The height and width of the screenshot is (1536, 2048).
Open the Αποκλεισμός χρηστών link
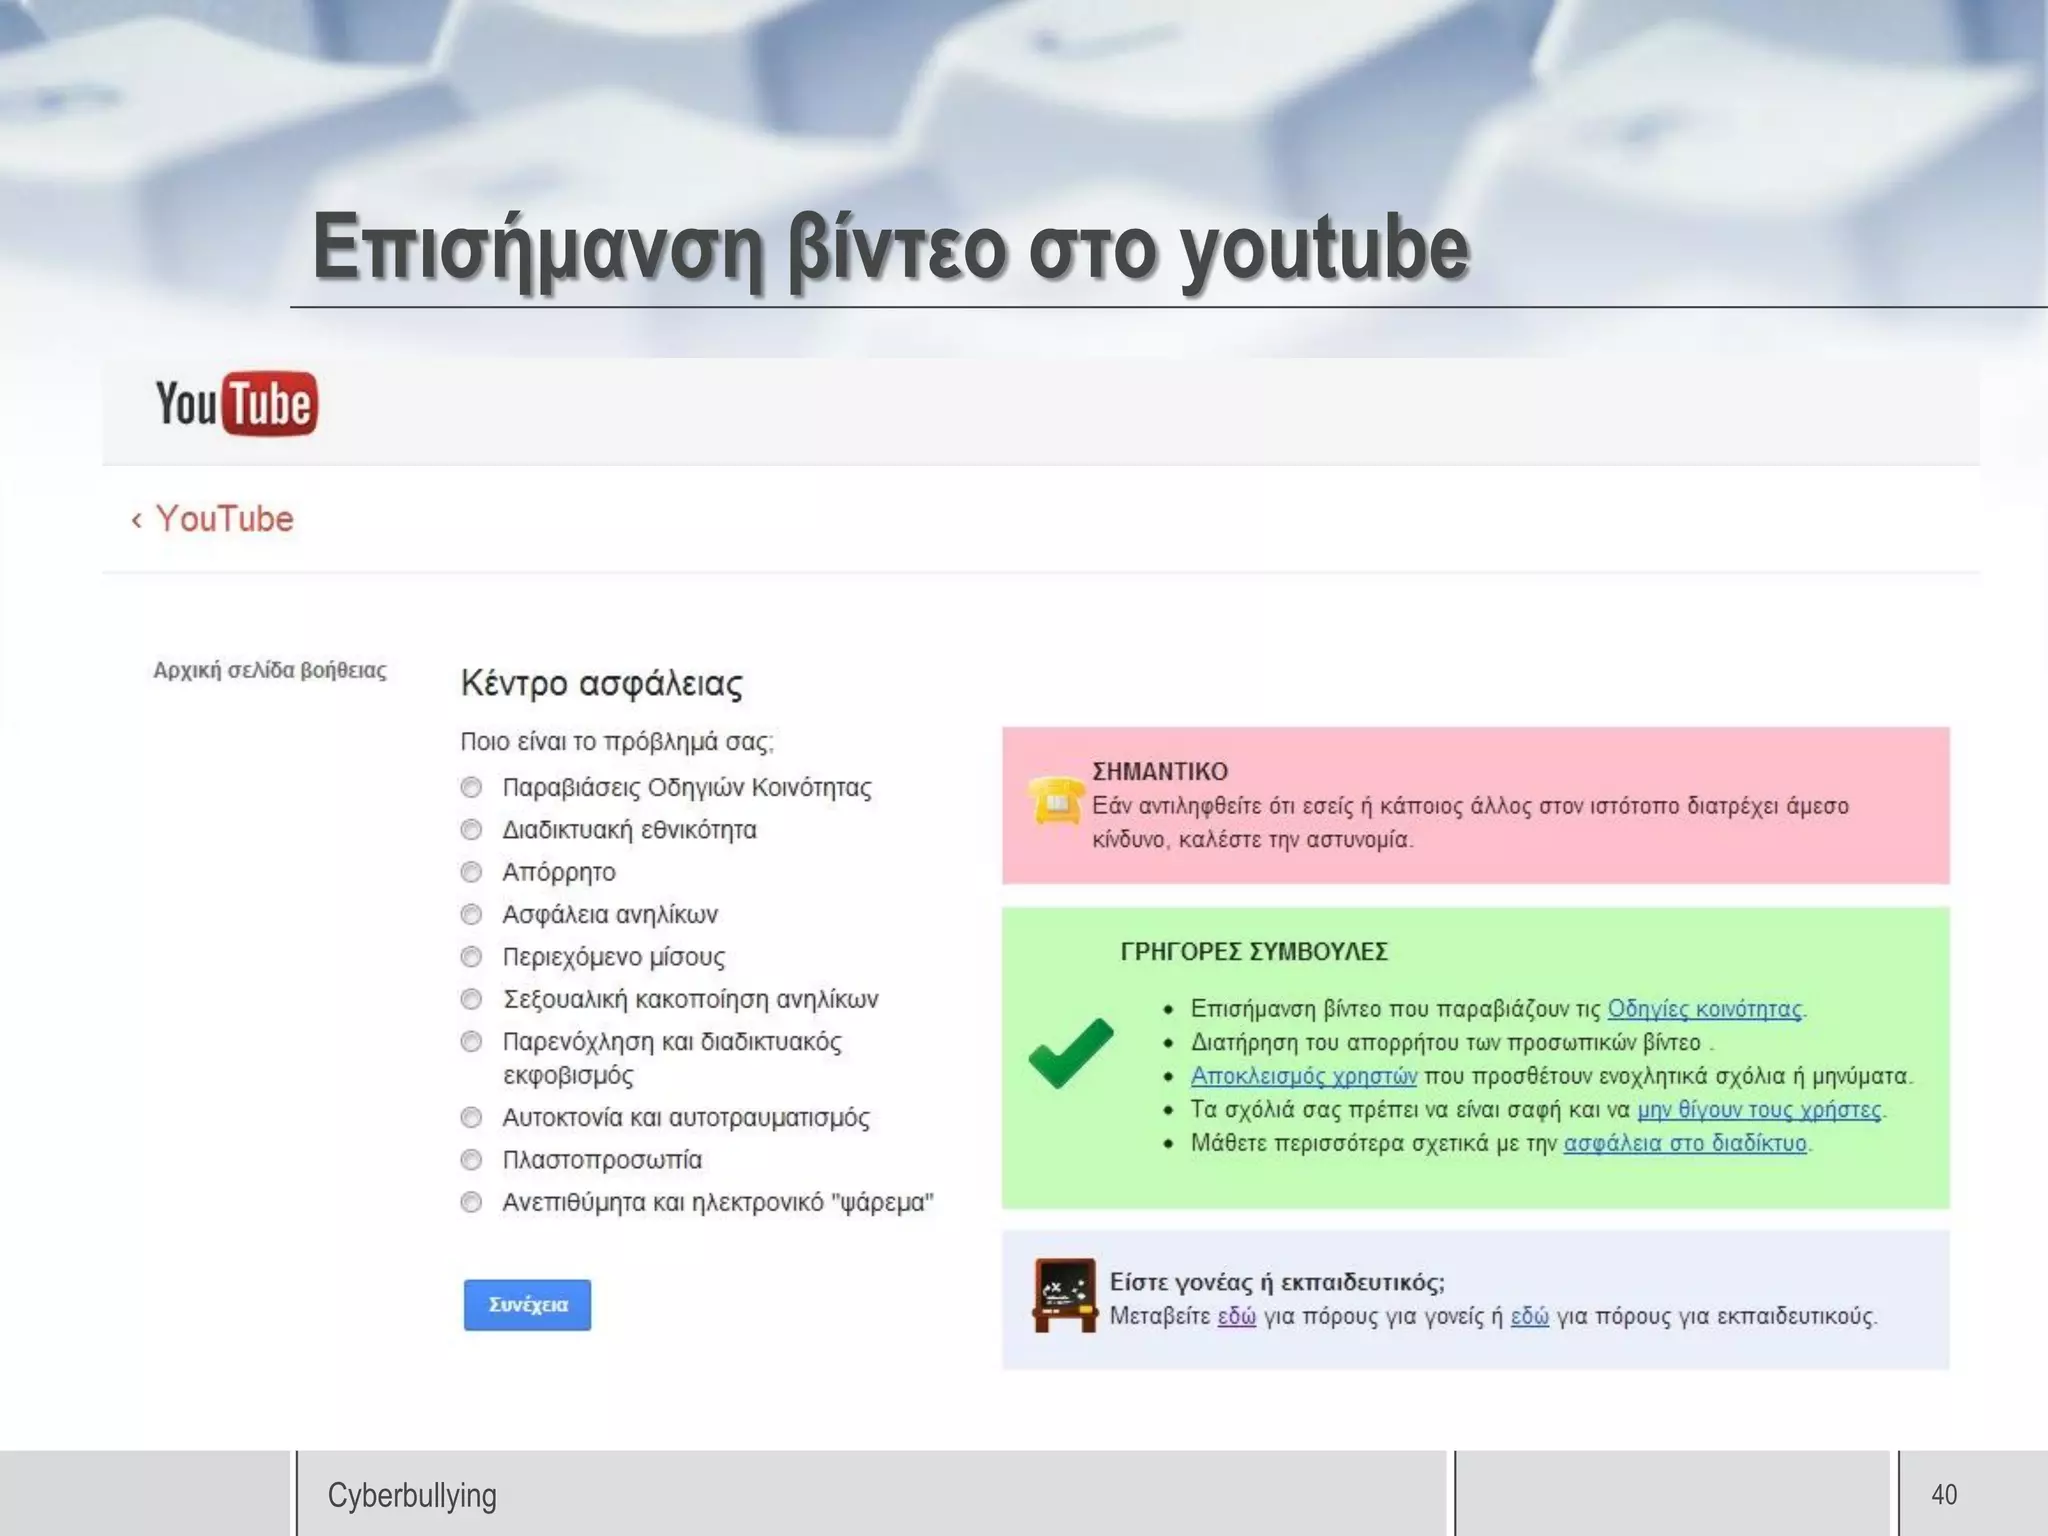tap(1303, 1076)
